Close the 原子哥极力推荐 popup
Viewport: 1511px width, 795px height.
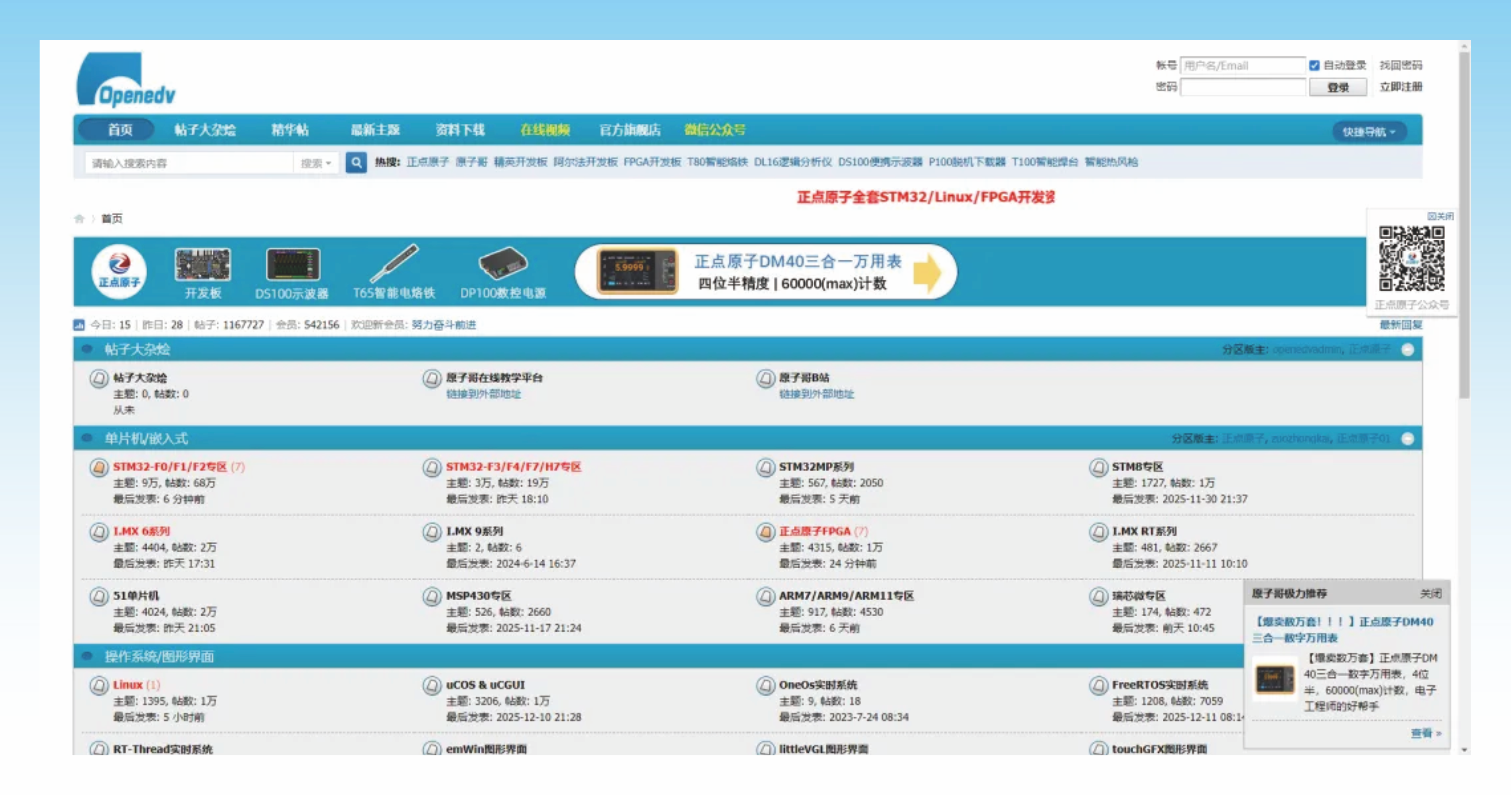pyautogui.click(x=1431, y=594)
